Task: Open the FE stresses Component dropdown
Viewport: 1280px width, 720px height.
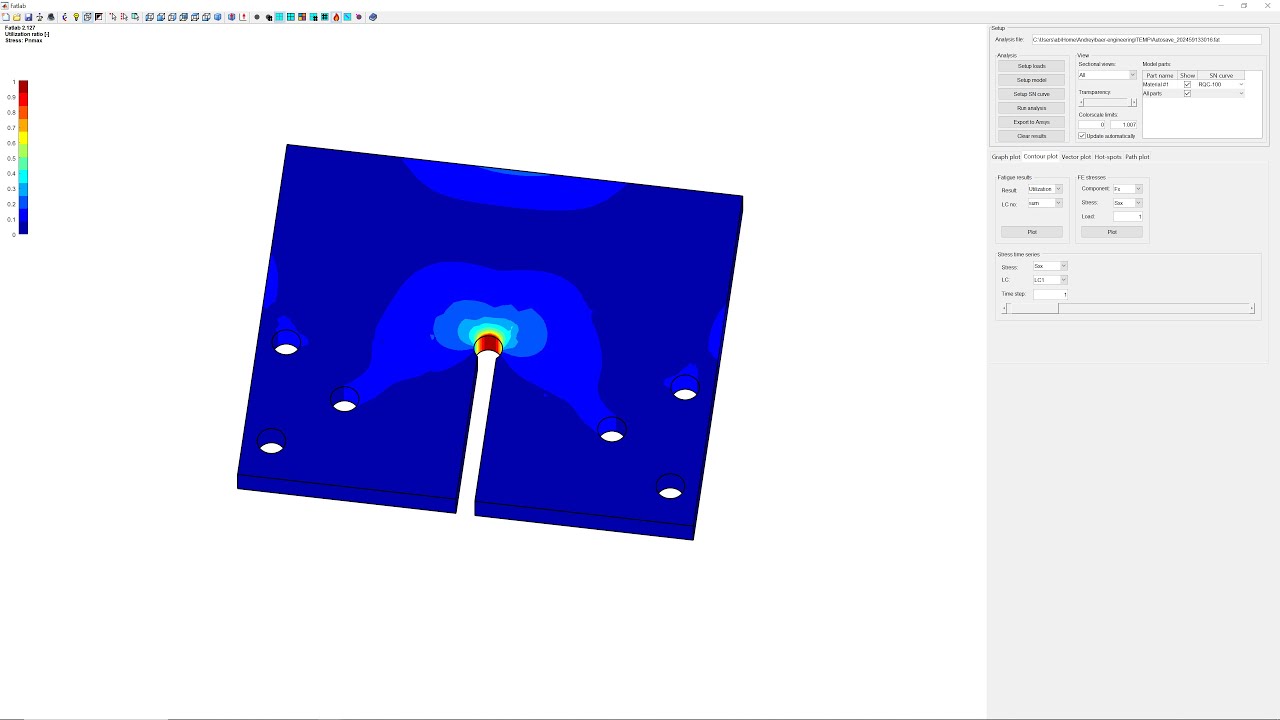Action: pyautogui.click(x=1127, y=189)
